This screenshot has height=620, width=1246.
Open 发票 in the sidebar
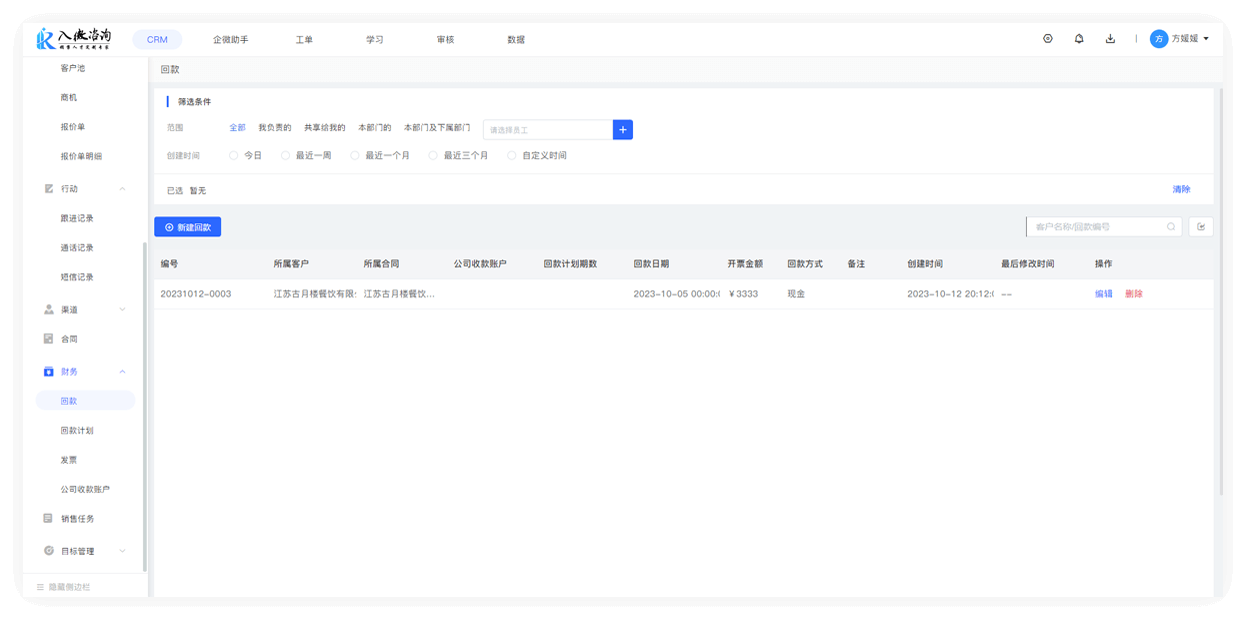(69, 460)
